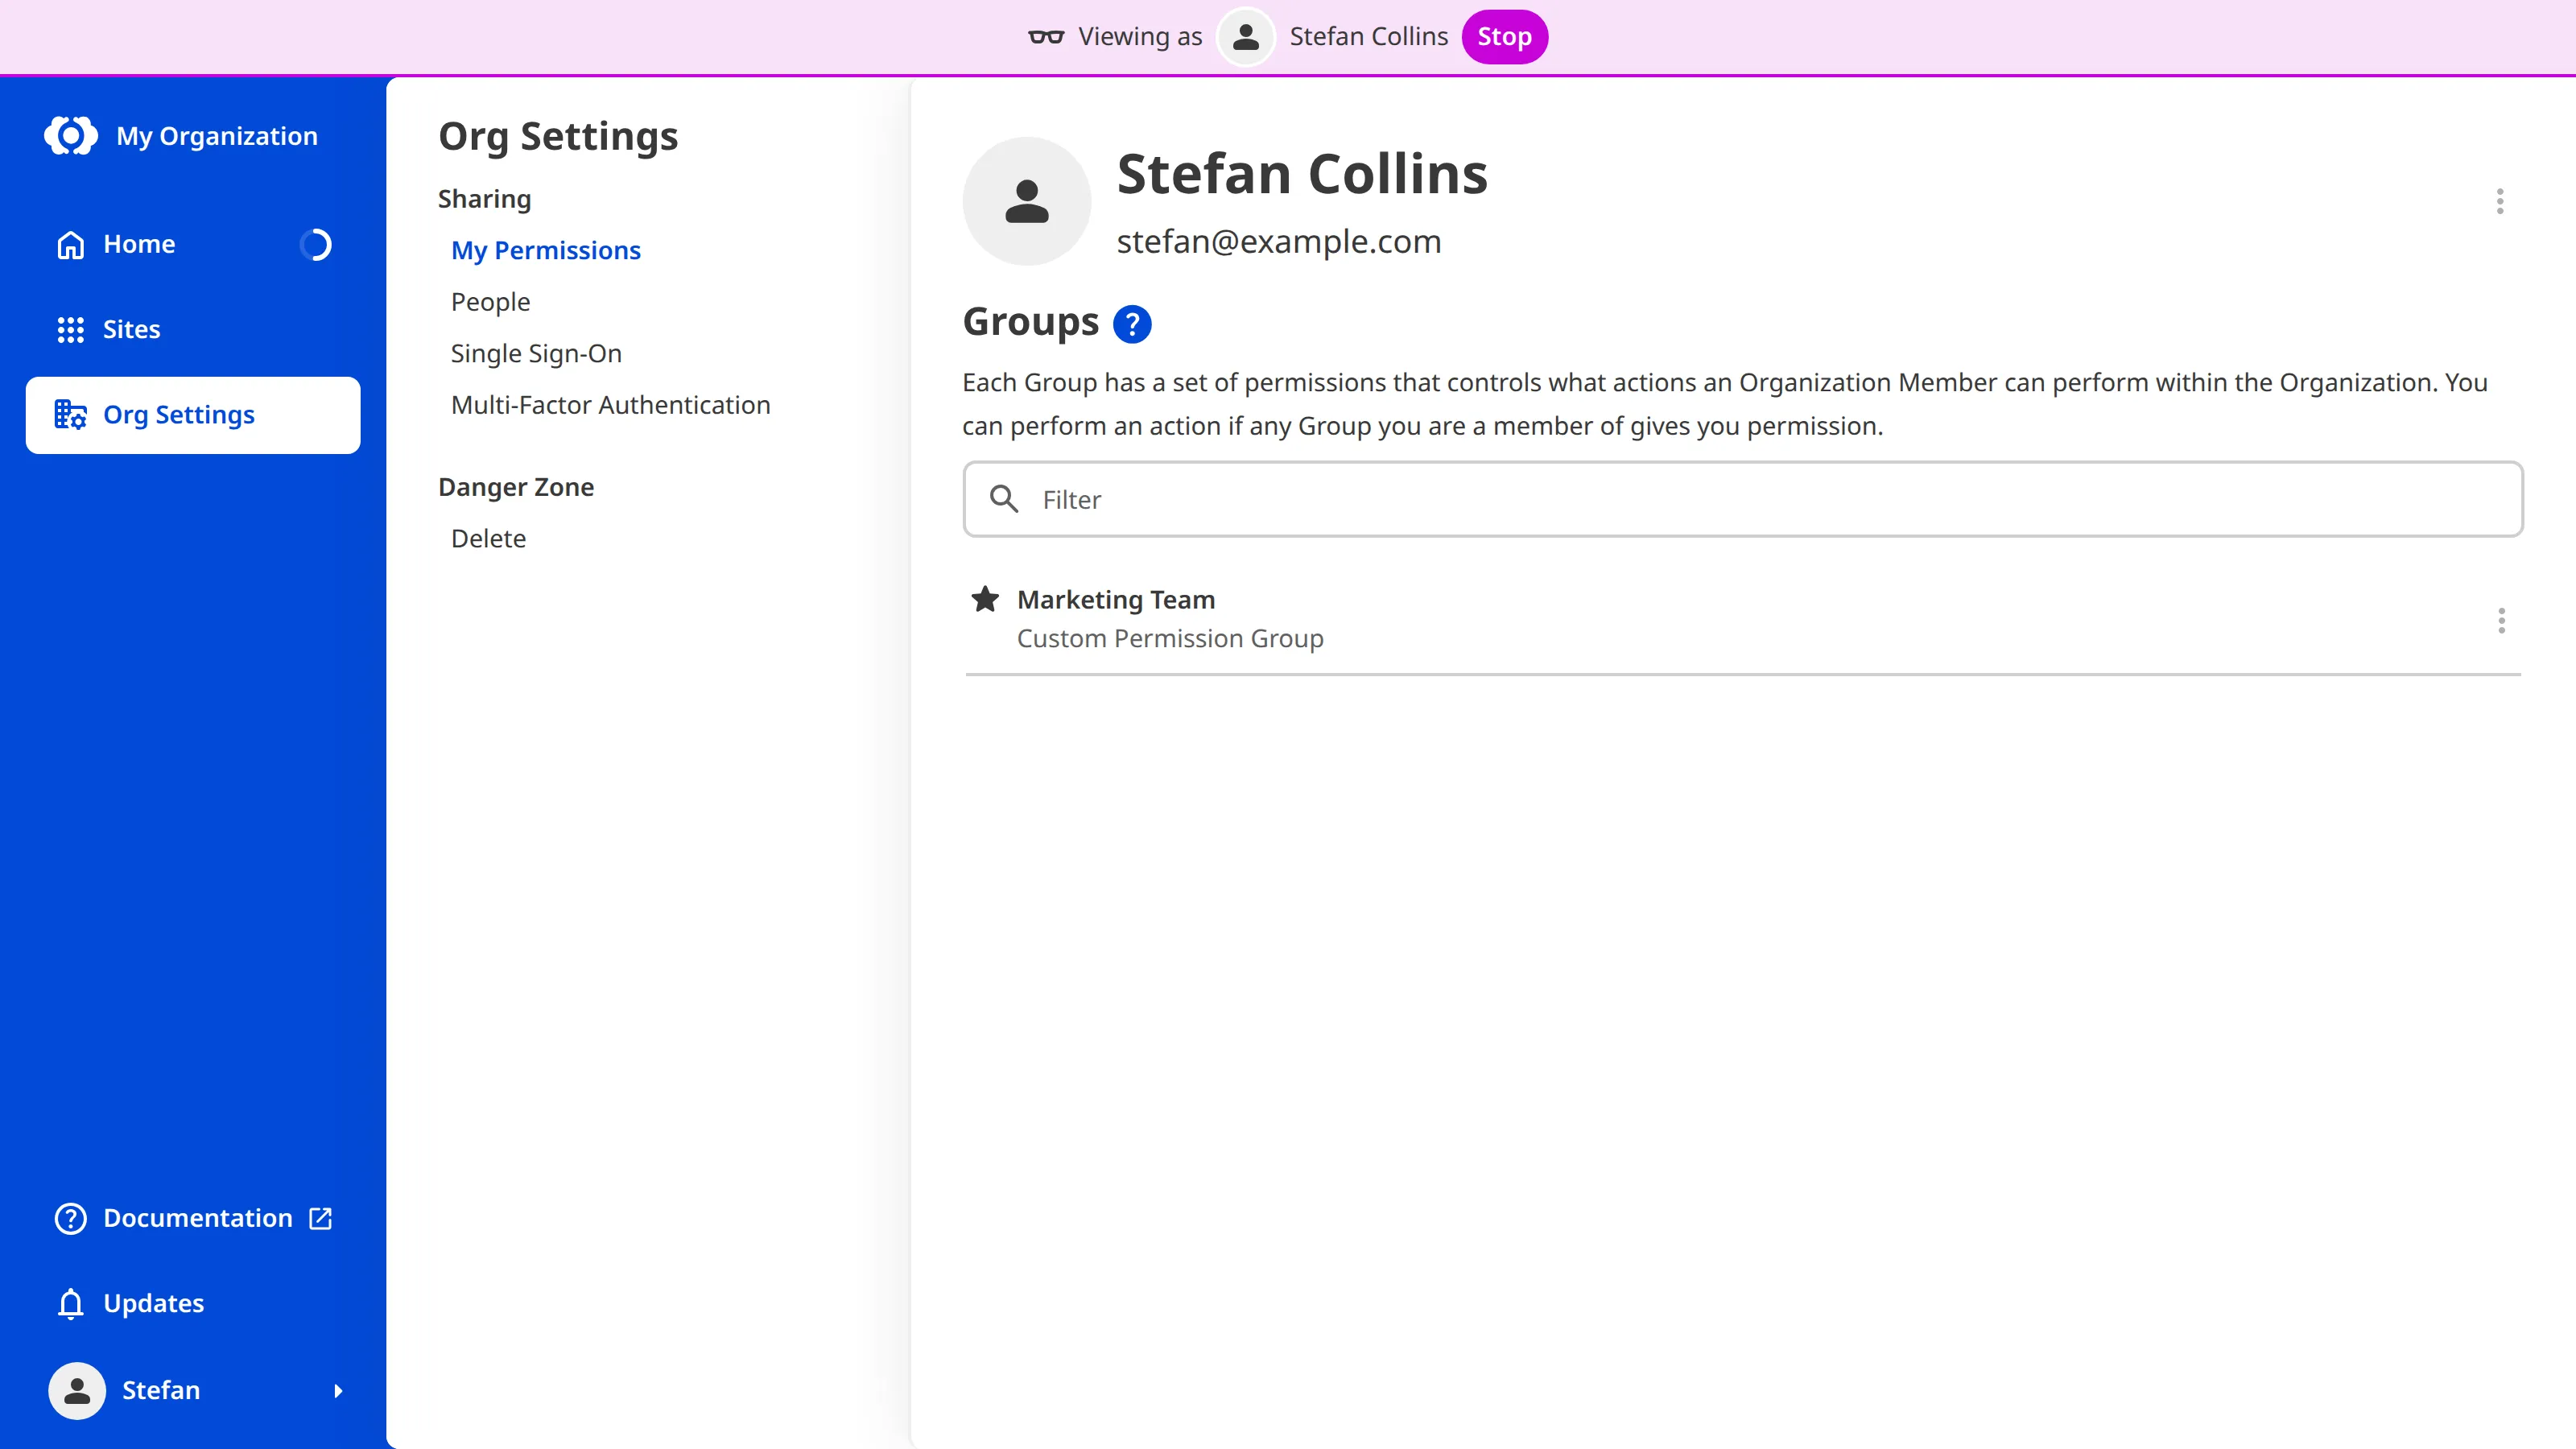Click the Custom Permission Group label
The width and height of the screenshot is (2576, 1449).
1170,639
